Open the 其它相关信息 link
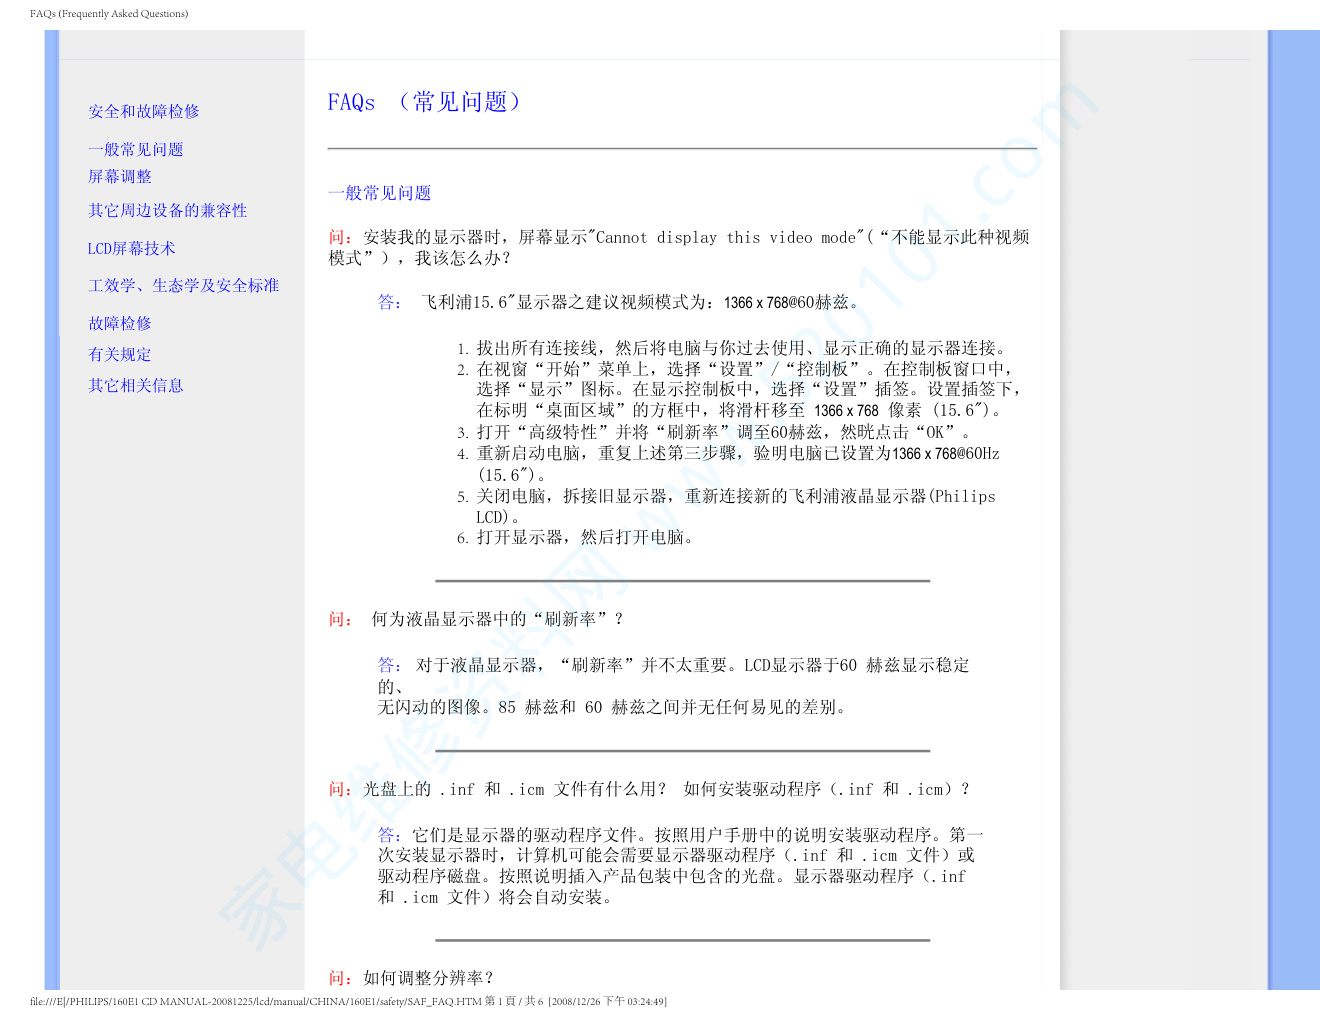 pos(136,385)
